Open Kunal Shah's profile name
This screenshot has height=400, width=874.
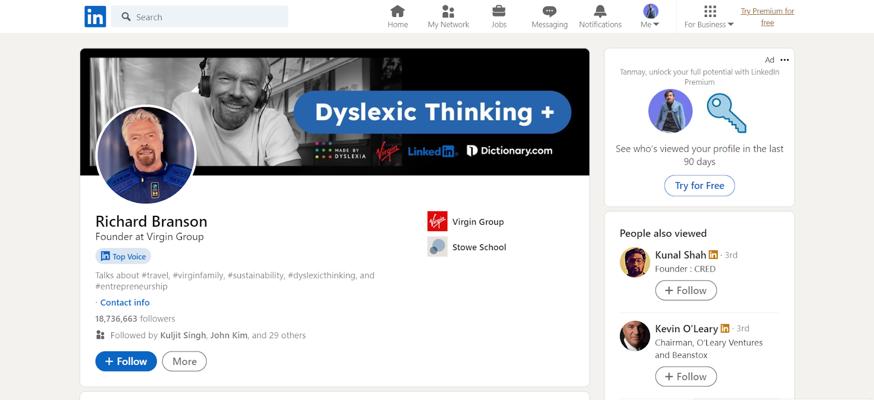click(x=681, y=255)
